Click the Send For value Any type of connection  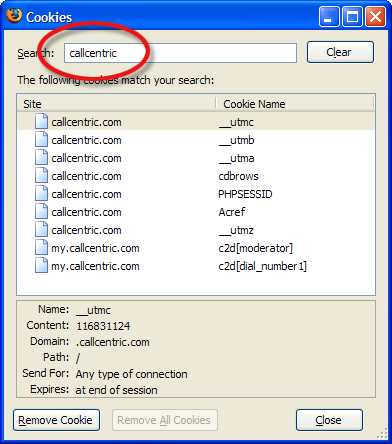click(x=131, y=374)
